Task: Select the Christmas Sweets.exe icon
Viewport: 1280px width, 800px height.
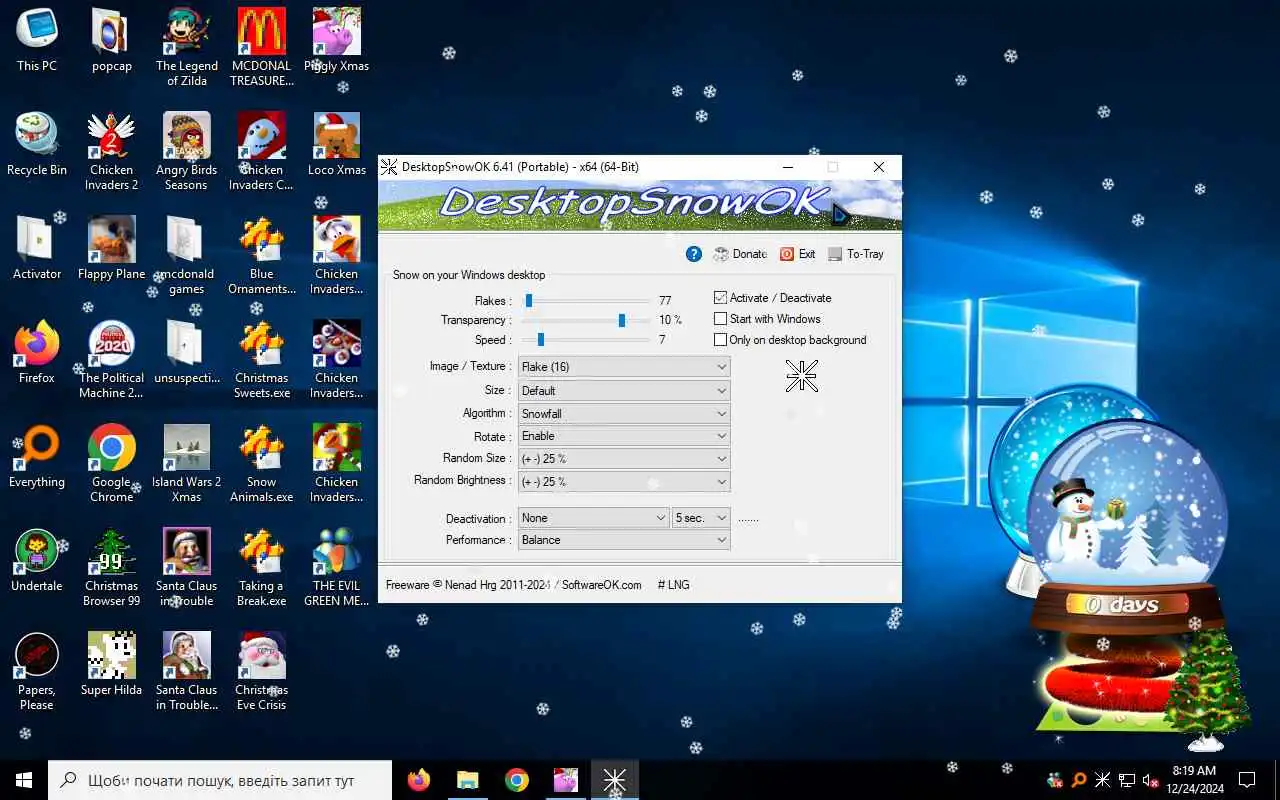Action: [x=262, y=359]
